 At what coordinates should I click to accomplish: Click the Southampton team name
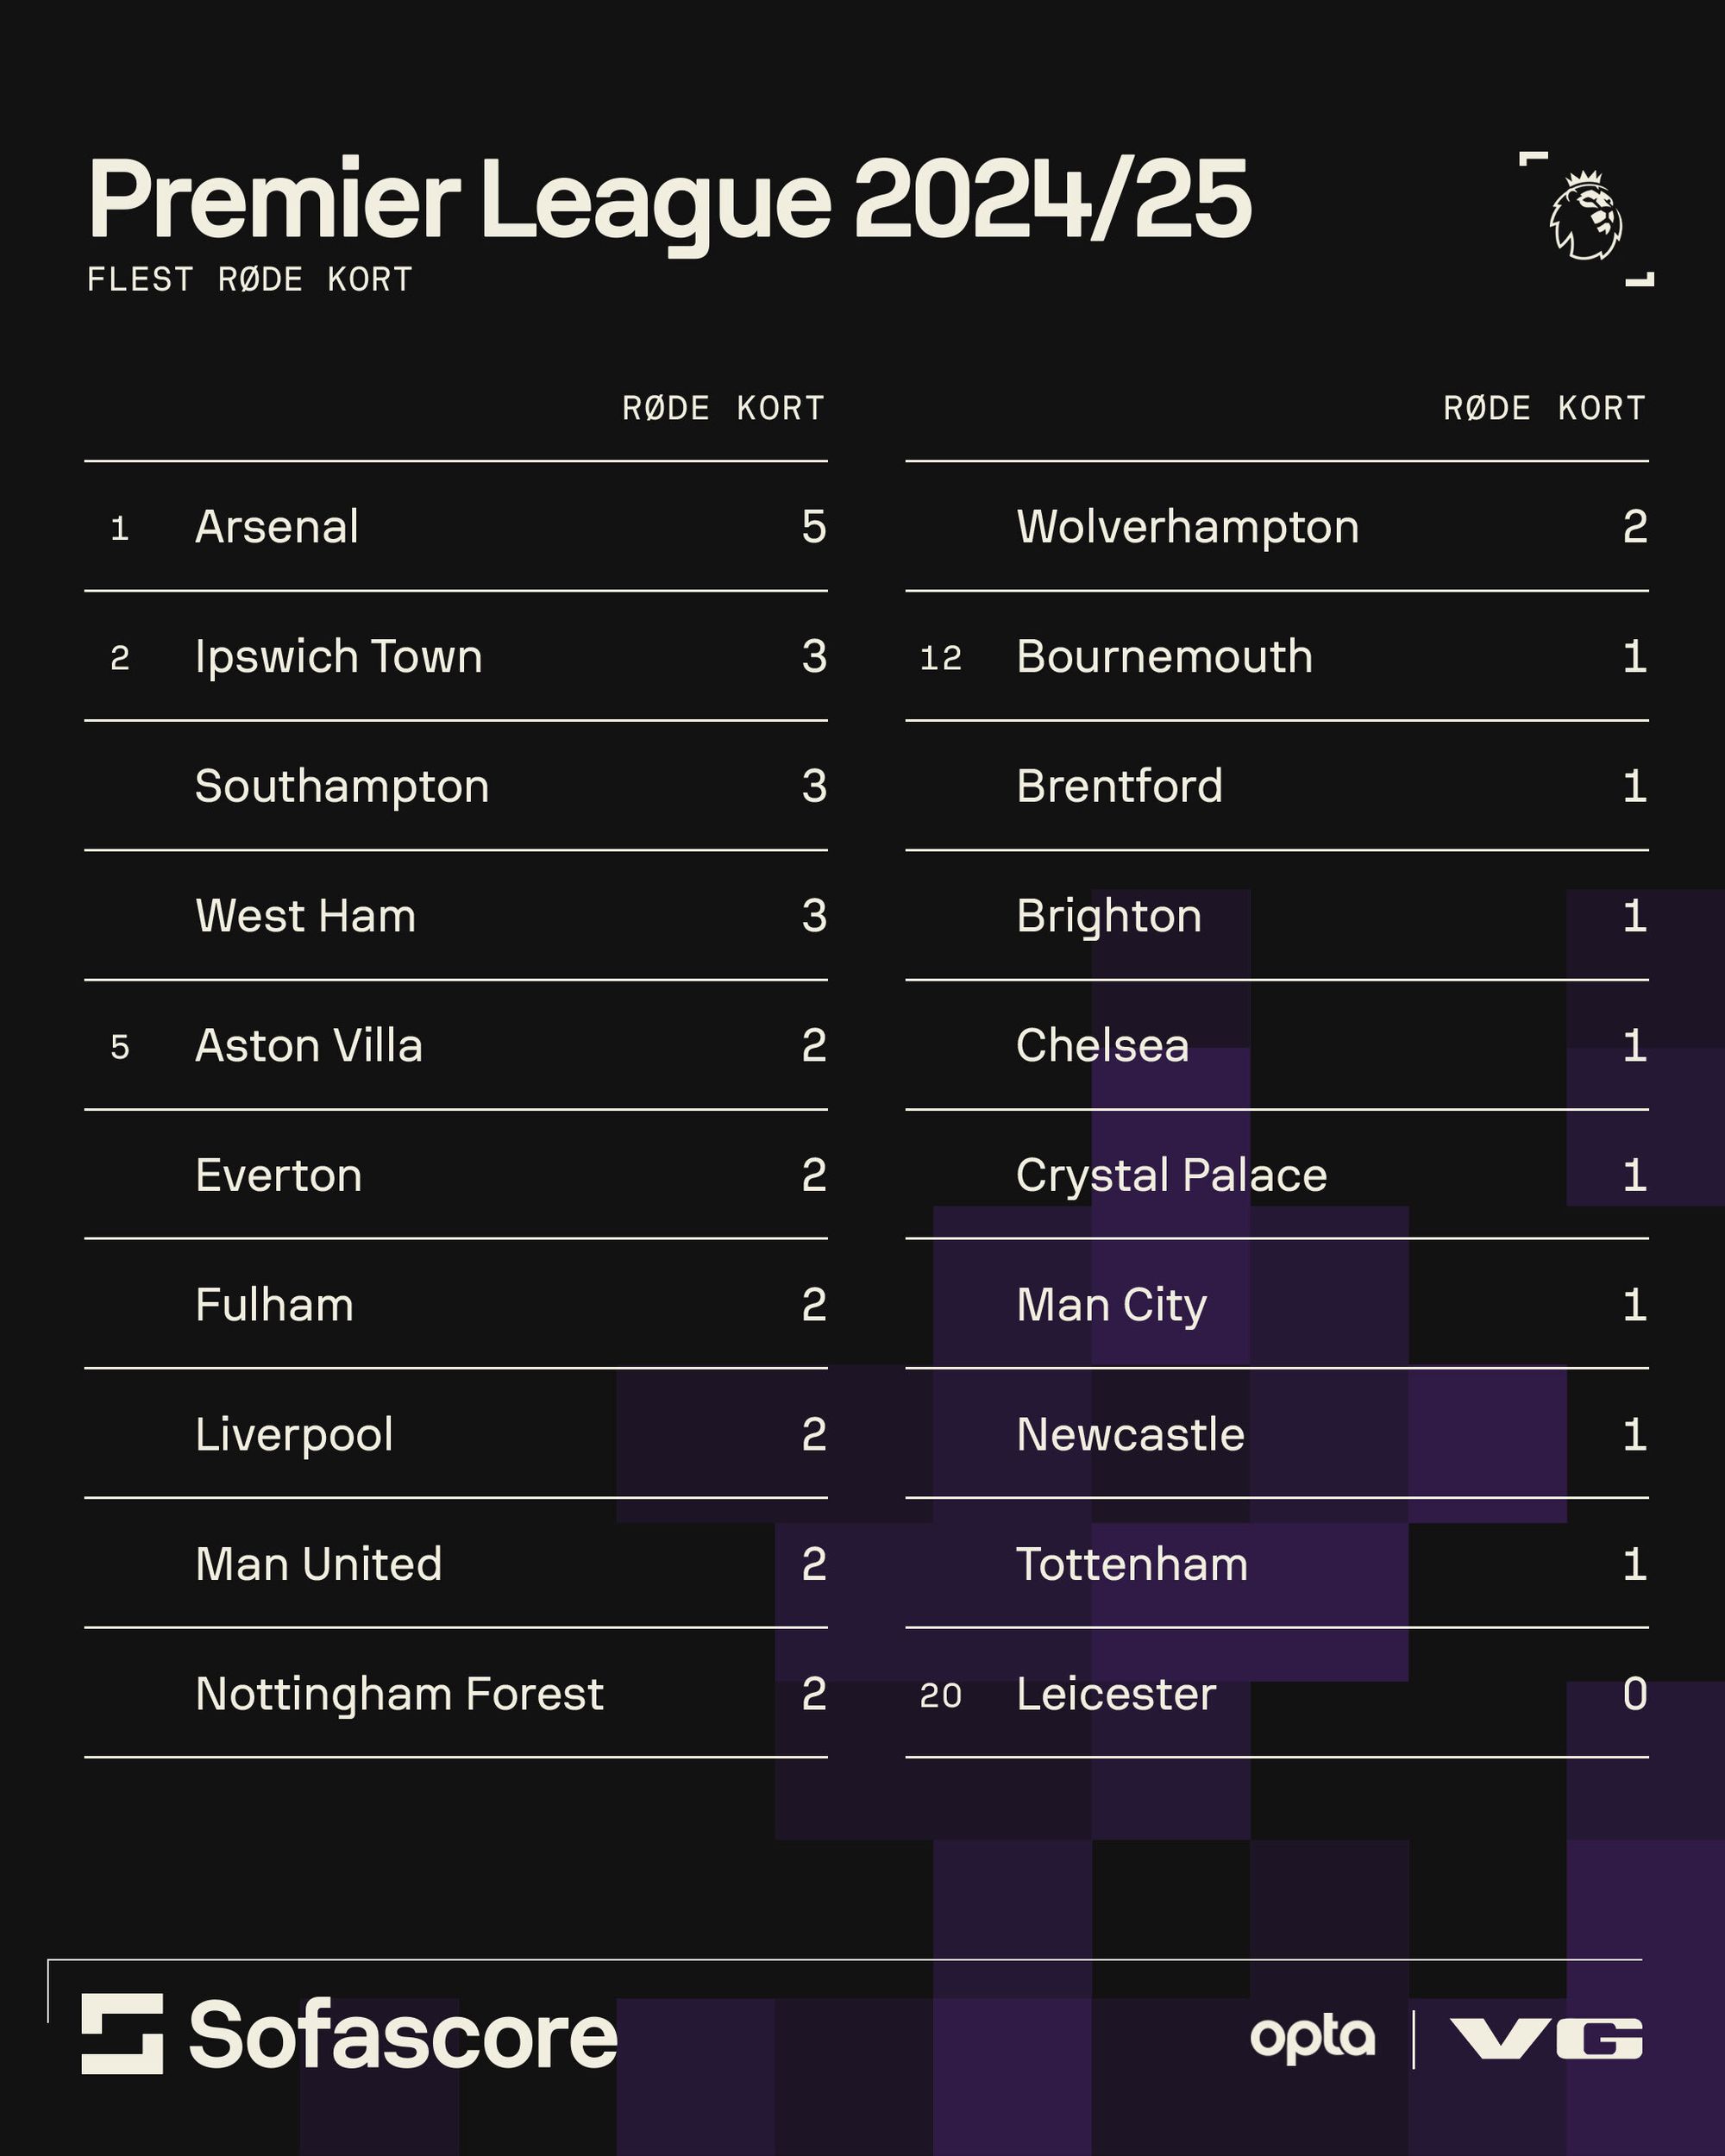[342, 787]
